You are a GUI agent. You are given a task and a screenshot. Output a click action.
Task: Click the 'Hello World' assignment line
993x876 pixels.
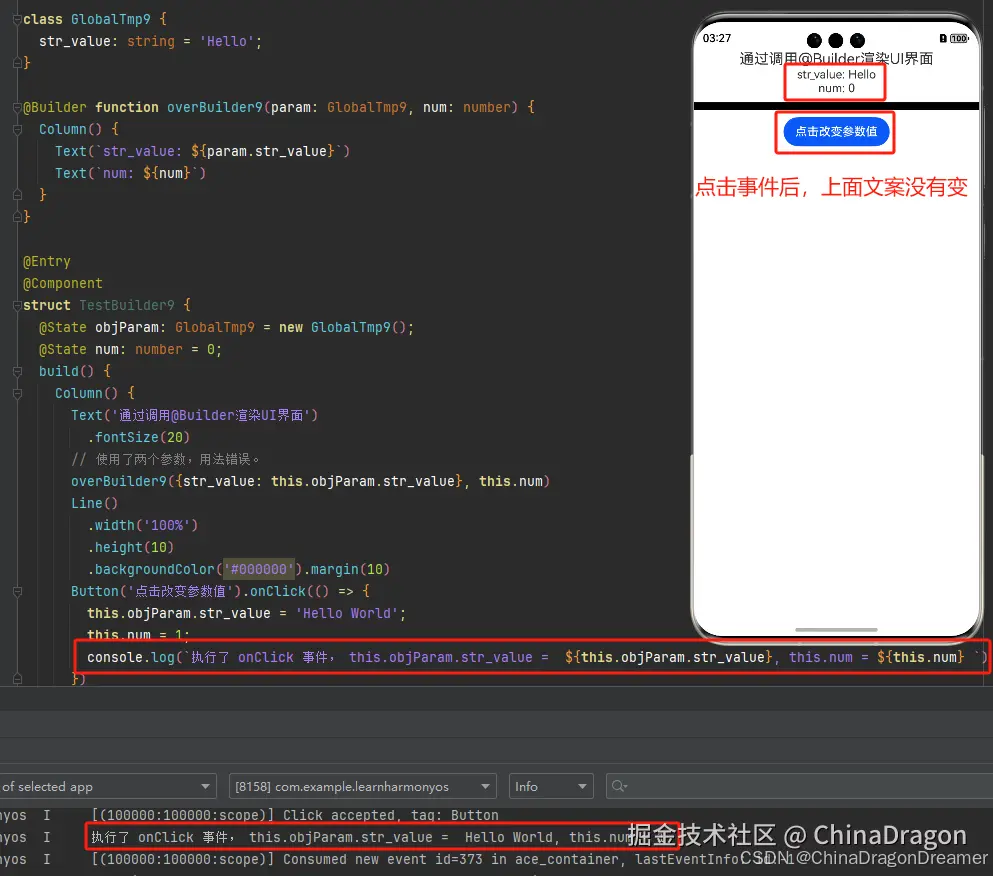[x=246, y=613]
